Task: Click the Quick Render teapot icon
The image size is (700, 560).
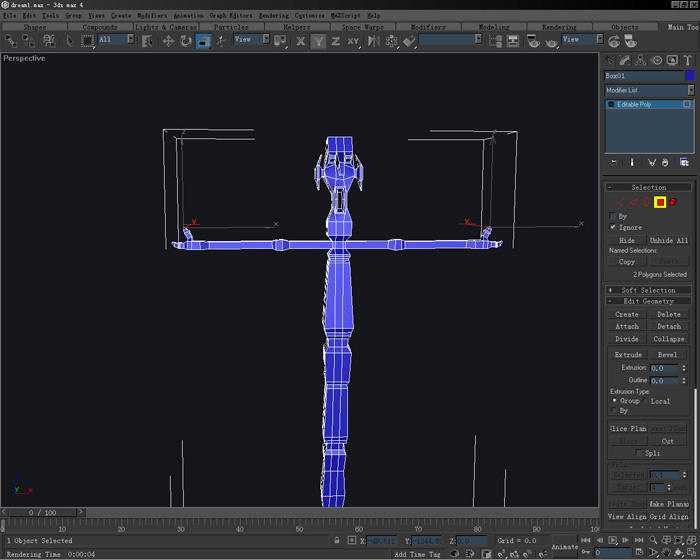Action: 551,42
